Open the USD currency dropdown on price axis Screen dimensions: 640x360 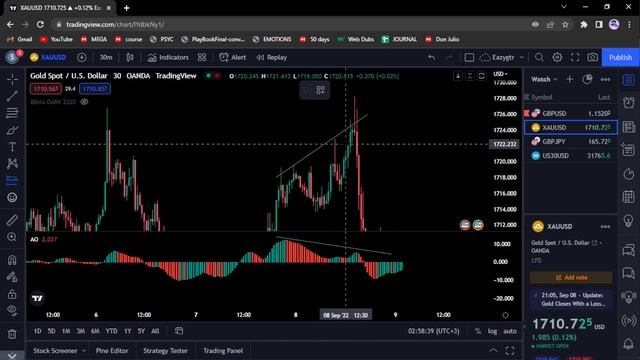(x=500, y=74)
